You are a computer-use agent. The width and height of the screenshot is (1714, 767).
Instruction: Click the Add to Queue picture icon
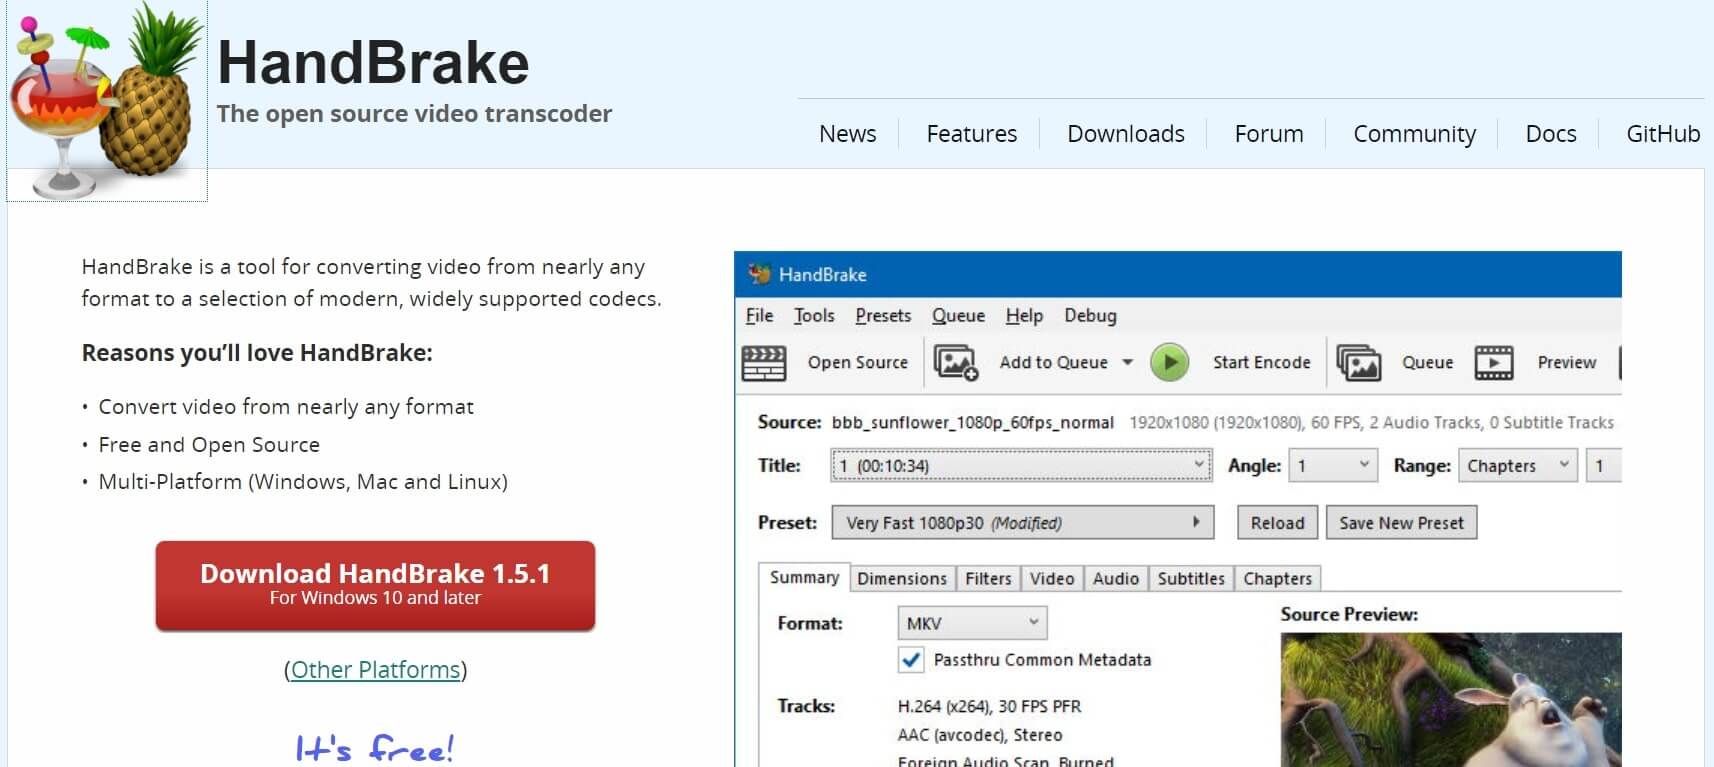[956, 362]
